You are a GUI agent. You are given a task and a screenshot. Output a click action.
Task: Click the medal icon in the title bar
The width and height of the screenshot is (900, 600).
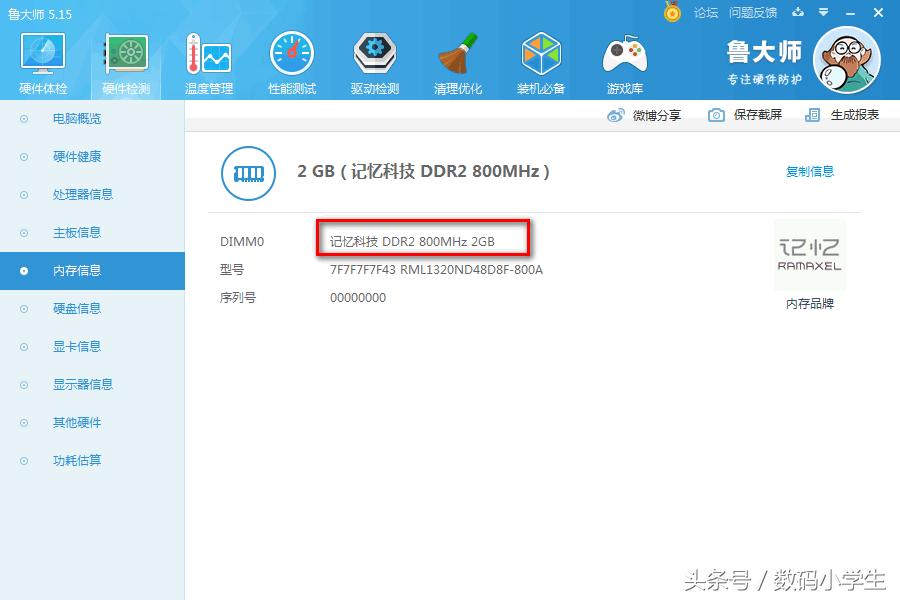(x=673, y=13)
